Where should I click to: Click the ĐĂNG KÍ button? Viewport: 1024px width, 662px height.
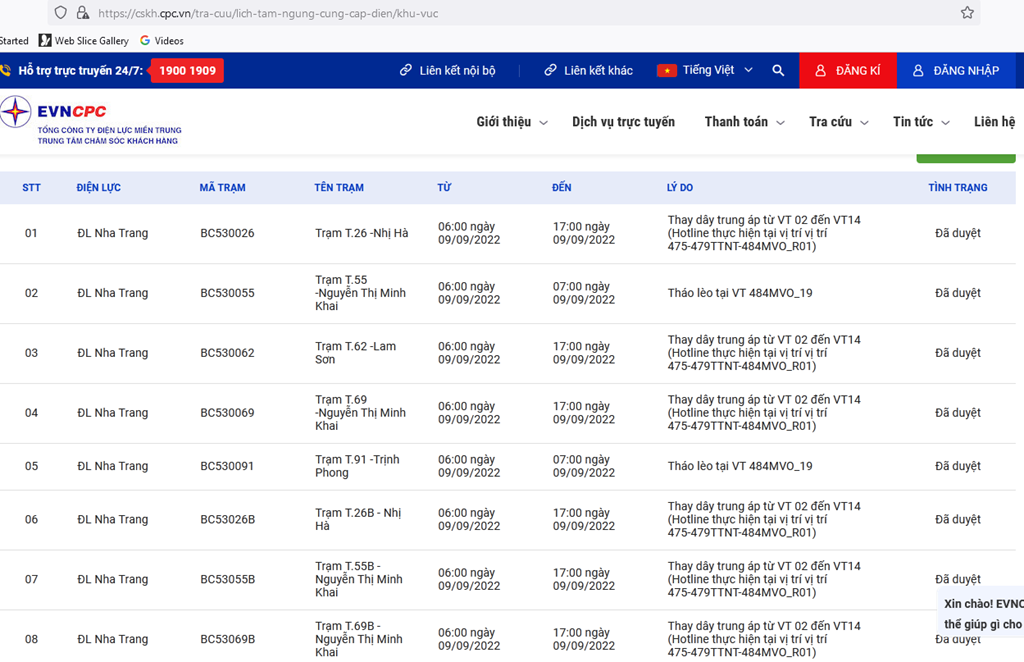tap(847, 71)
